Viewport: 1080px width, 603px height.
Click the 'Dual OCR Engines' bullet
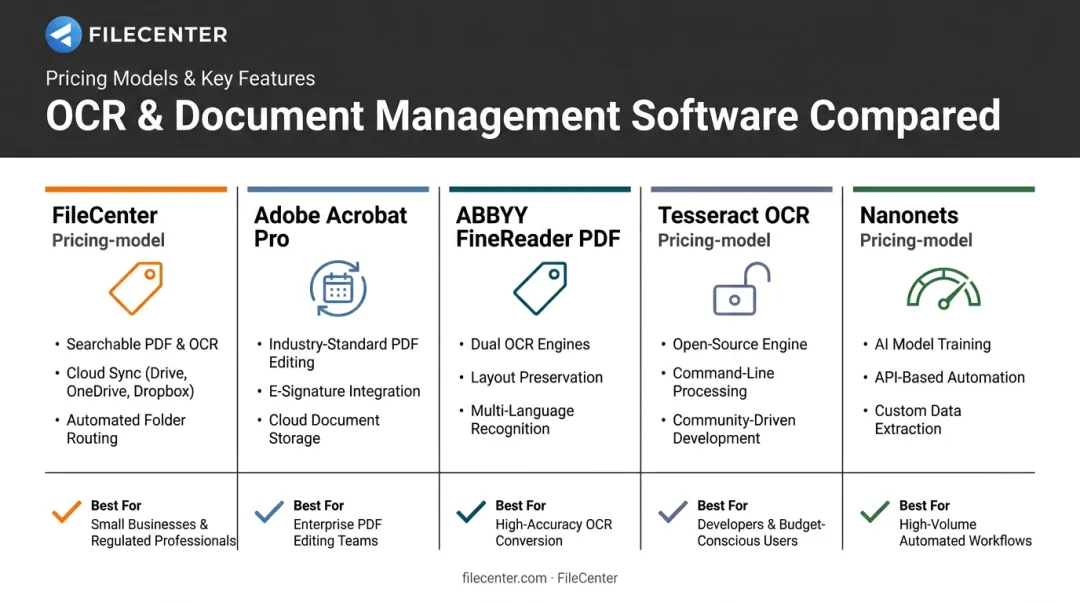pyautogui.click(x=530, y=344)
